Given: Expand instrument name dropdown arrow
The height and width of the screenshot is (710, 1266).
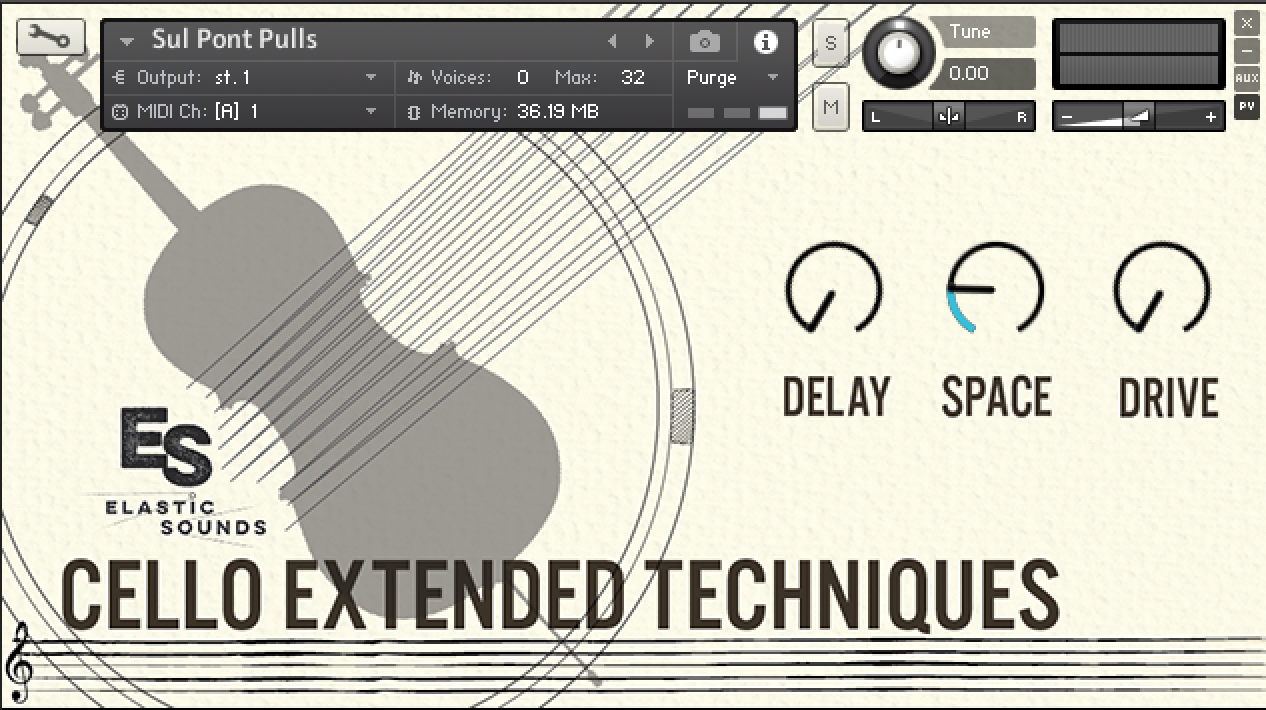Looking at the screenshot, I should (x=127, y=42).
